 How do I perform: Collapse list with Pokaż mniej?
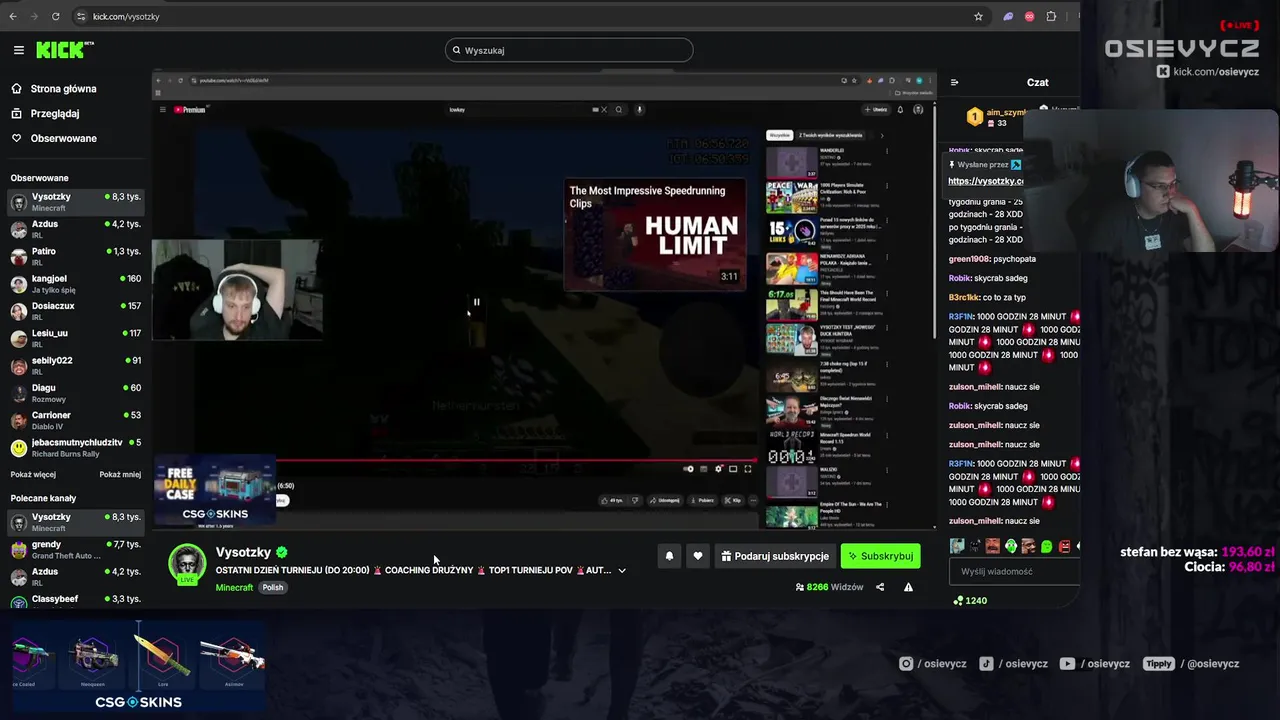(120, 475)
